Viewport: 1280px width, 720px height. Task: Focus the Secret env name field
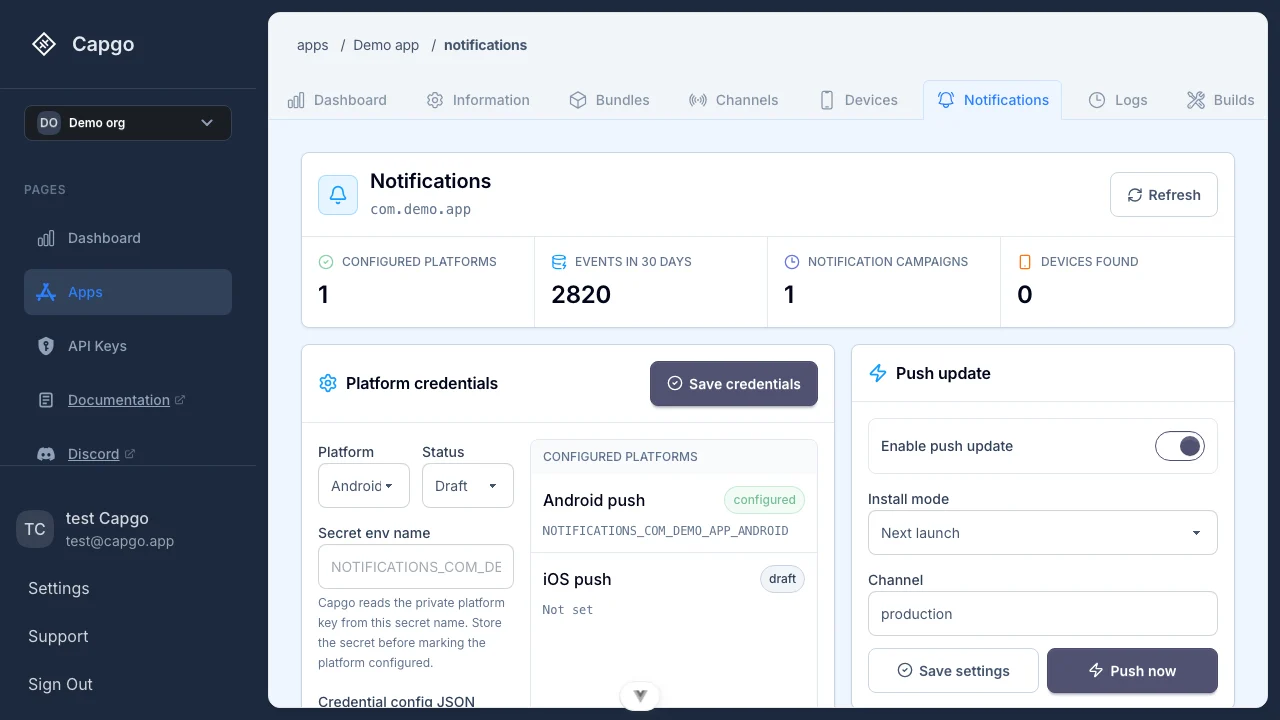(x=416, y=566)
